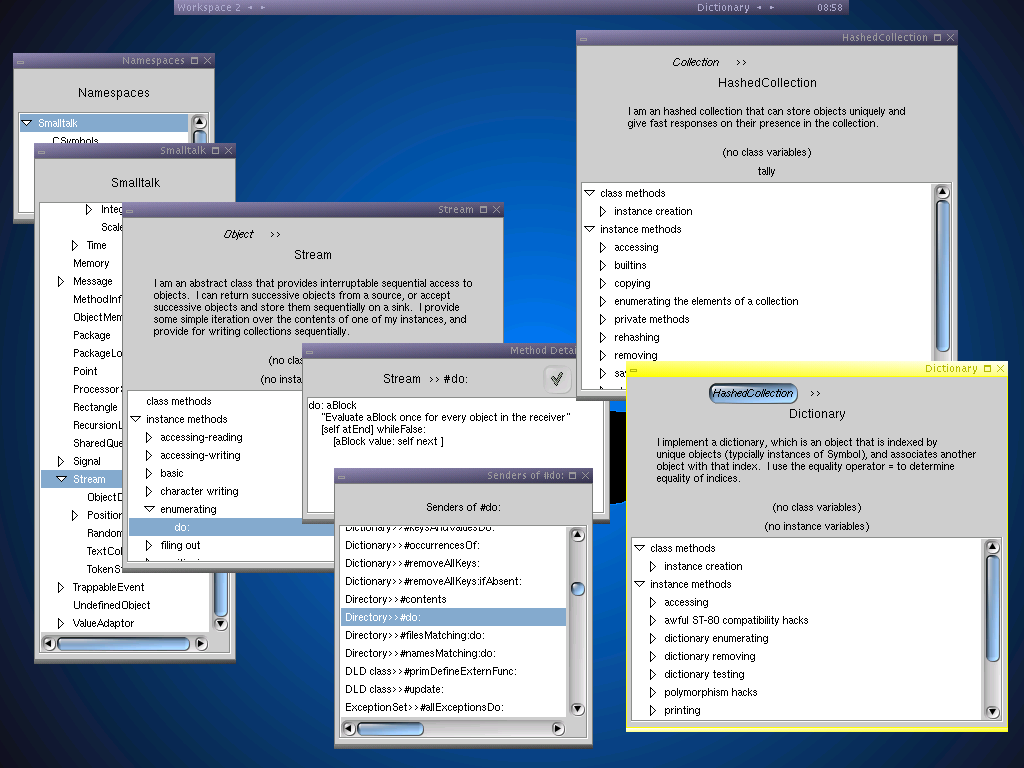The image size is (1024, 768).
Task: Select Directory>>#do: in the senders list
Action: (x=454, y=617)
